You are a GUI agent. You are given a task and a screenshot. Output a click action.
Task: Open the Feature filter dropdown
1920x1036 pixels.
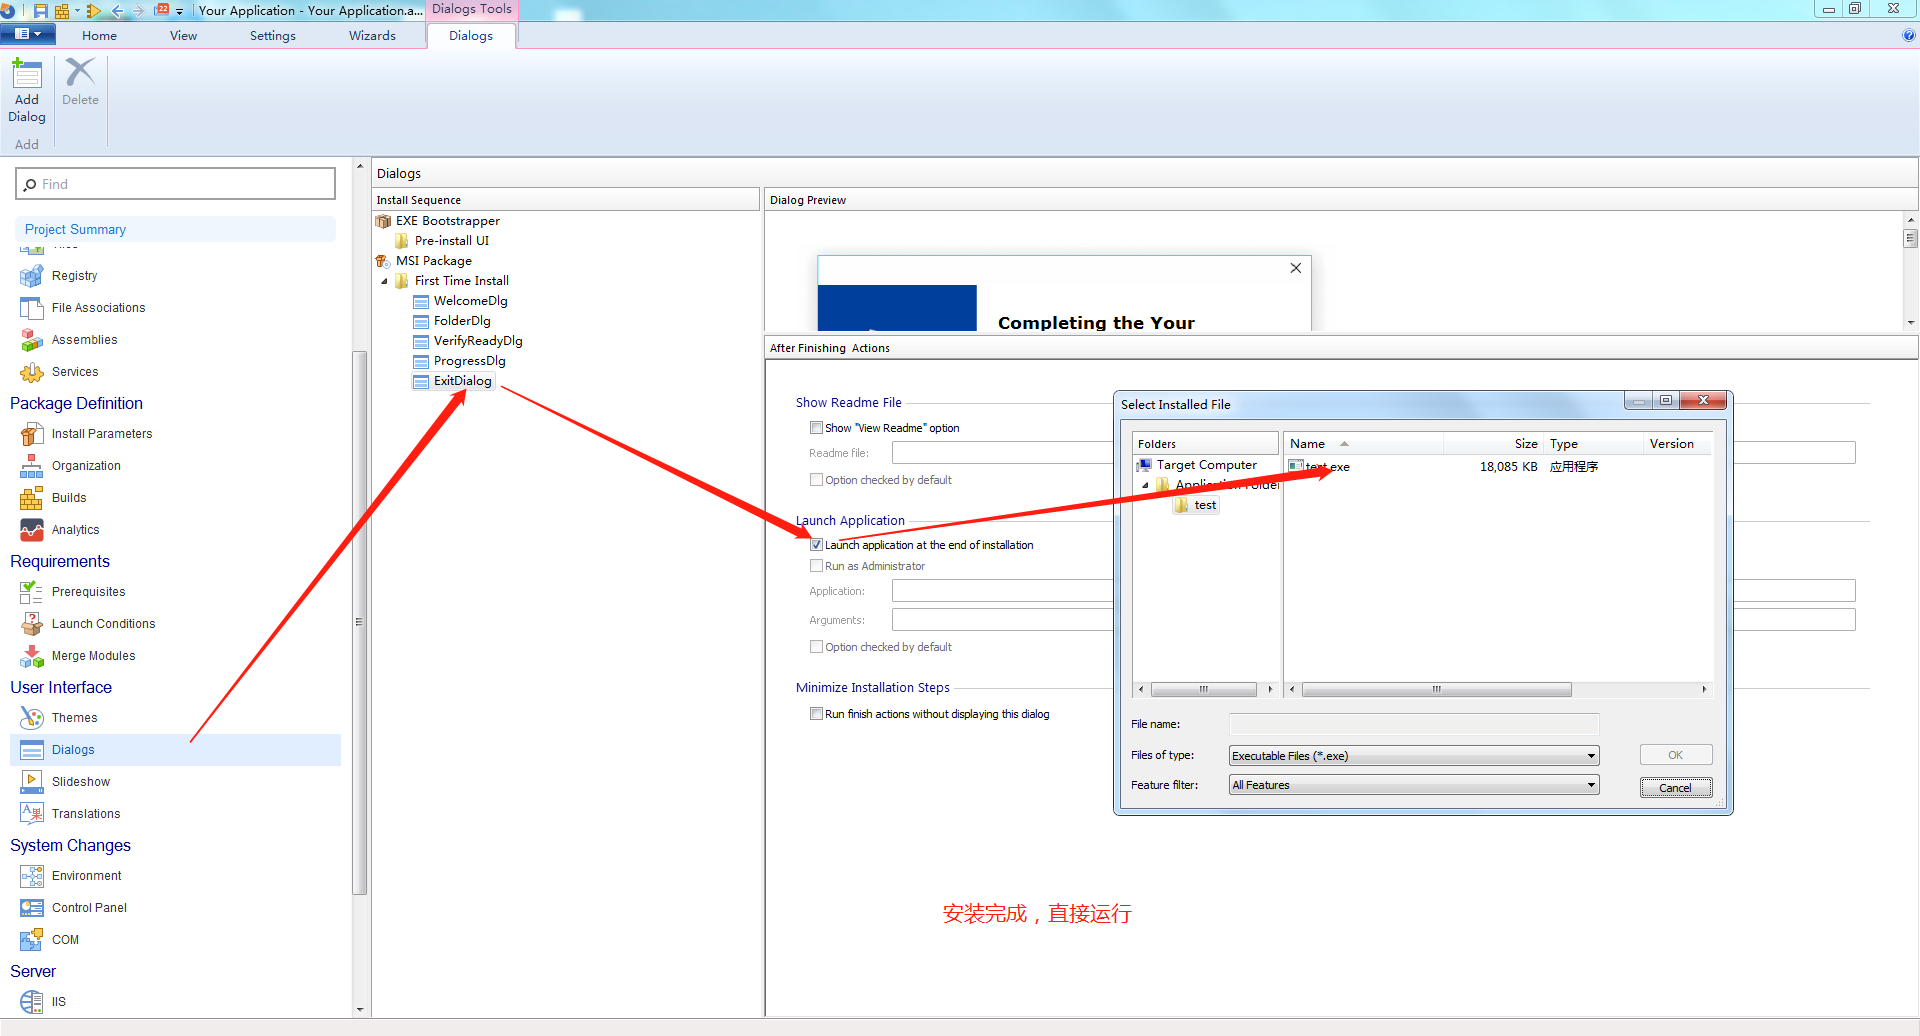pos(1590,784)
